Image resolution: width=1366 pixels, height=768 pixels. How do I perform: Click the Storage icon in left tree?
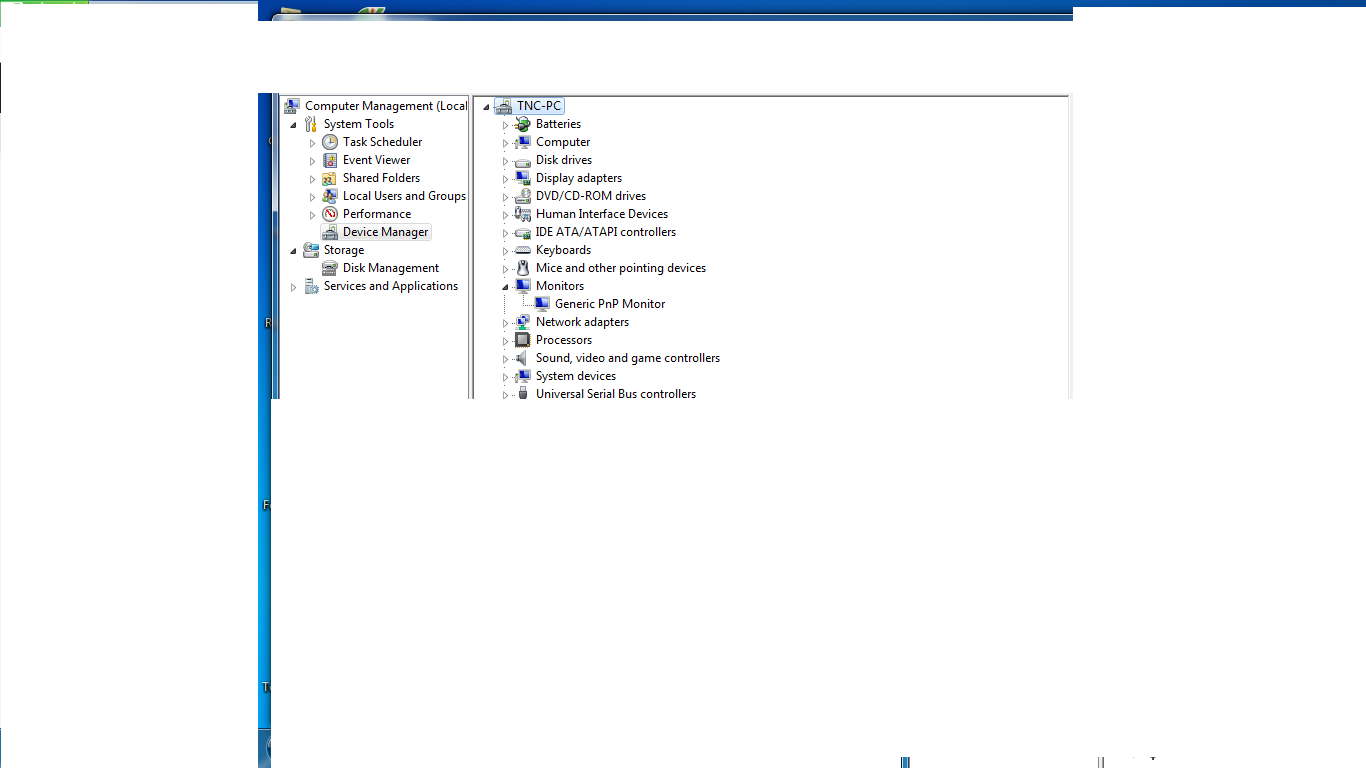(311, 250)
